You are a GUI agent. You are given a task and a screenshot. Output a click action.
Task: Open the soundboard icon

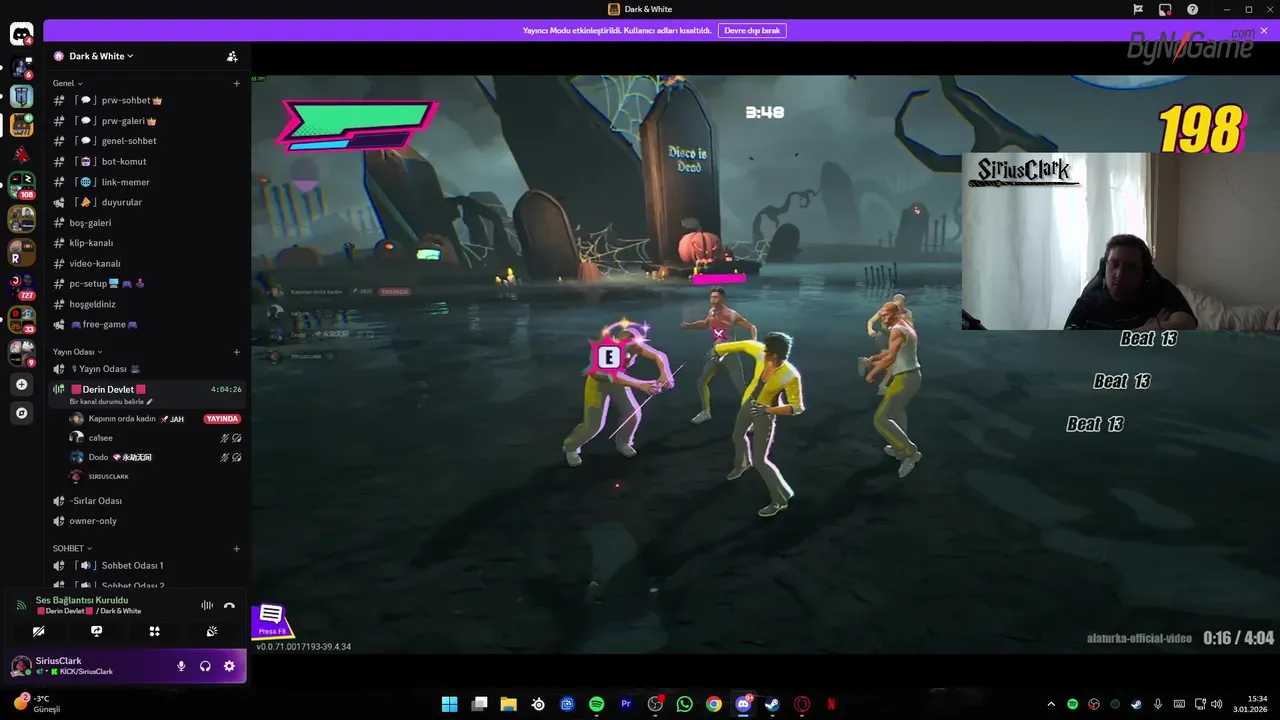212,631
